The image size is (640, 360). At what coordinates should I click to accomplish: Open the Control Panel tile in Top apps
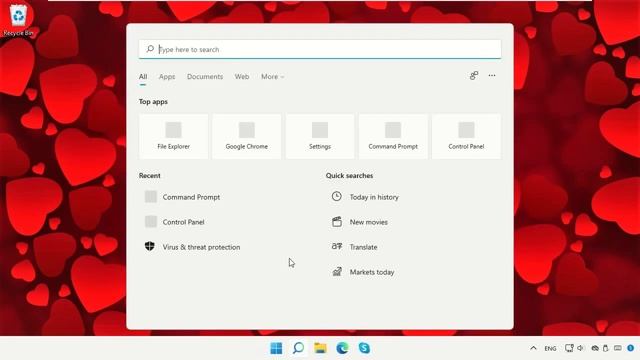466,136
